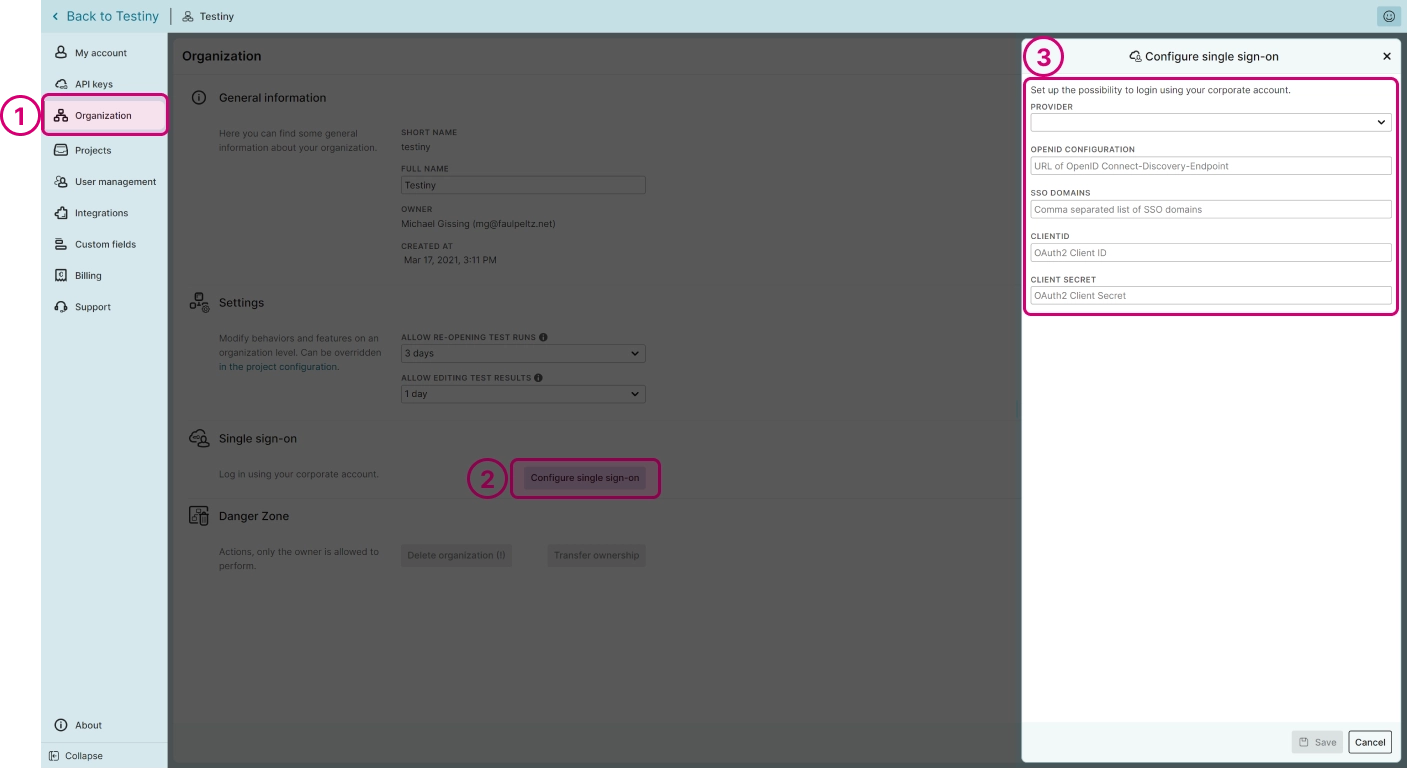The height and width of the screenshot is (769, 1407).
Task: Click the info icon beside Allow Re-opening Test Runs
Action: (x=543, y=337)
